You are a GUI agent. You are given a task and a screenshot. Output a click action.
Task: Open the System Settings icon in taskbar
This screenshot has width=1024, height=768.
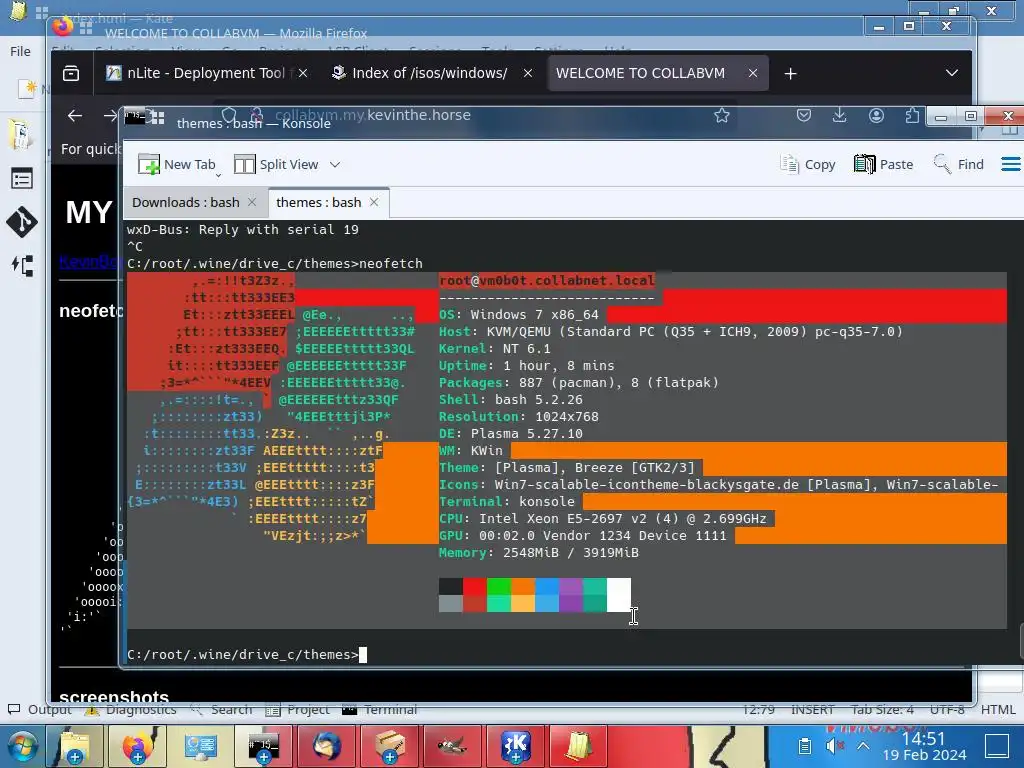[x=200, y=746]
